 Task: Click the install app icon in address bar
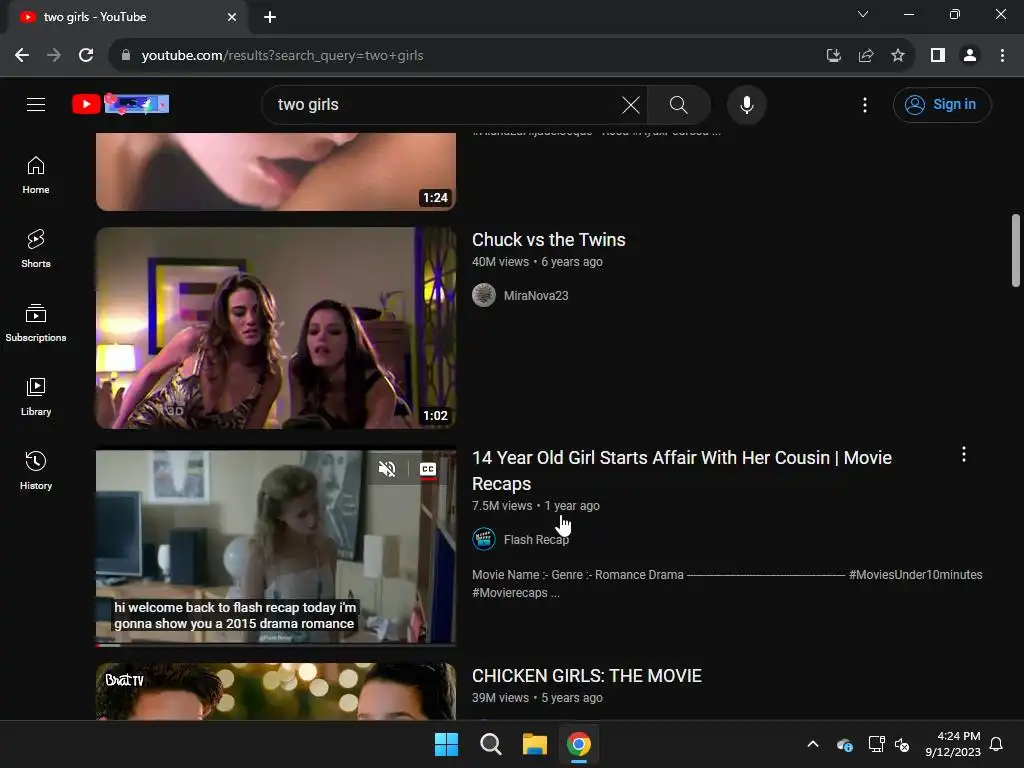833,56
